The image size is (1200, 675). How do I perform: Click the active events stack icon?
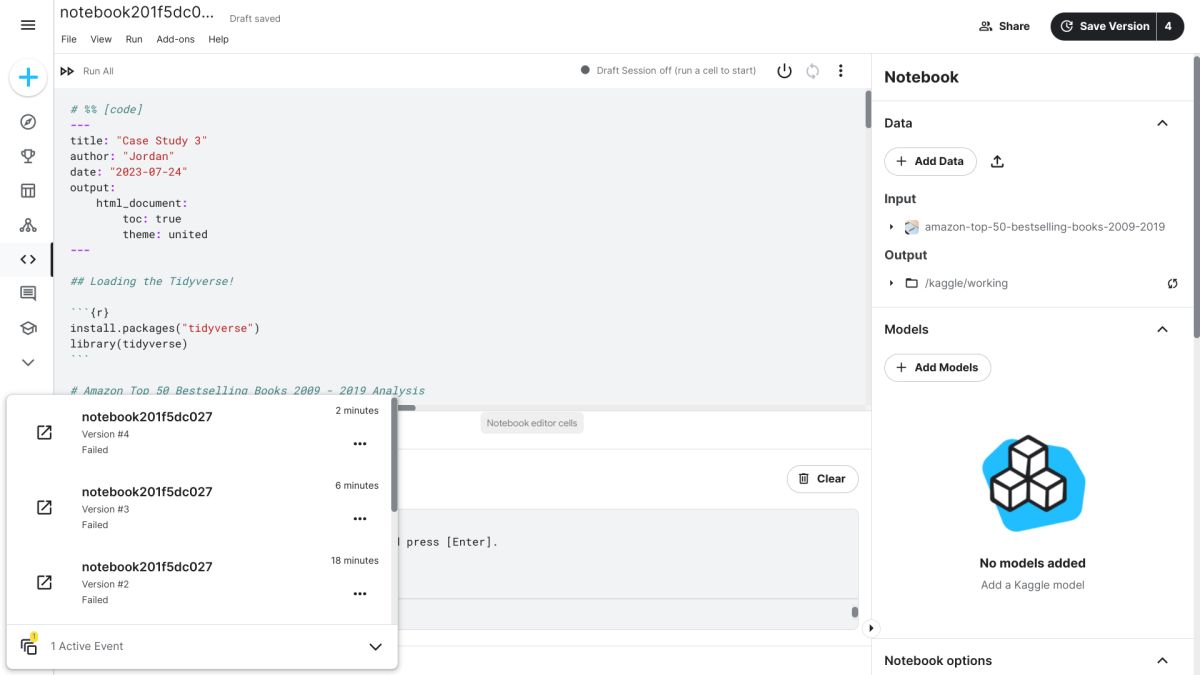[x=29, y=646]
